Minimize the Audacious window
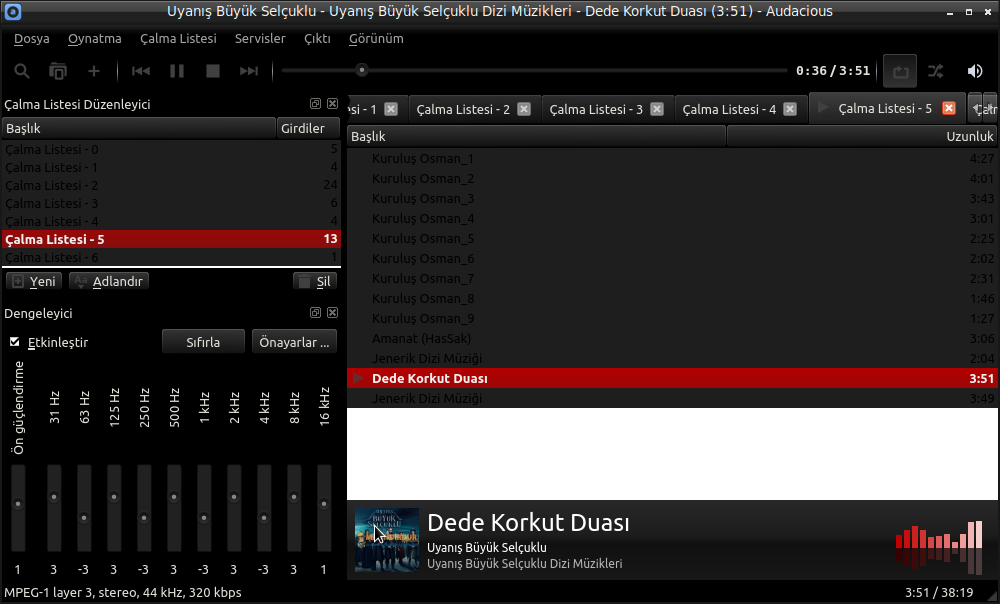The image size is (1000, 604). pyautogui.click(x=950, y=12)
